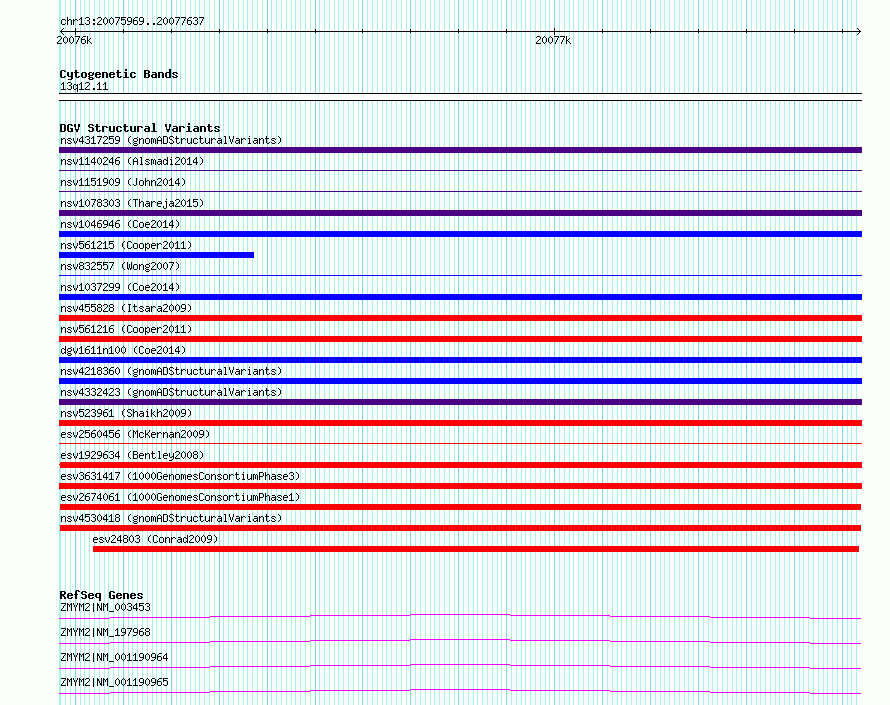
Task: Open variant nsv4332423 gnomAD label
Action: (171, 392)
